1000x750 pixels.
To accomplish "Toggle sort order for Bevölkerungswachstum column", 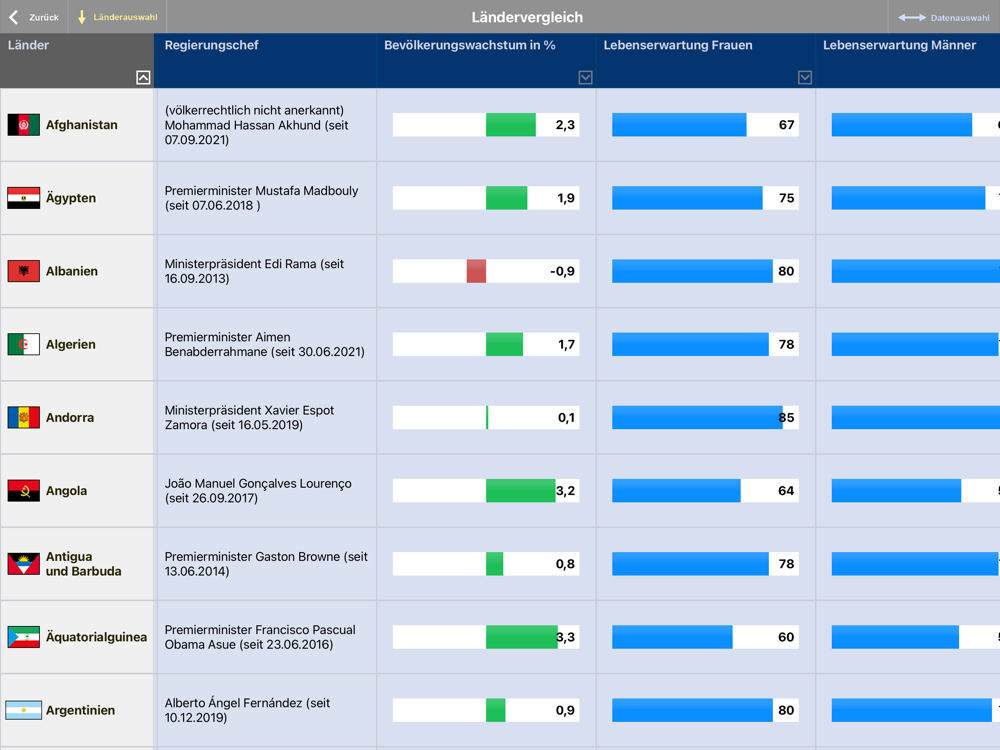I will tap(585, 77).
